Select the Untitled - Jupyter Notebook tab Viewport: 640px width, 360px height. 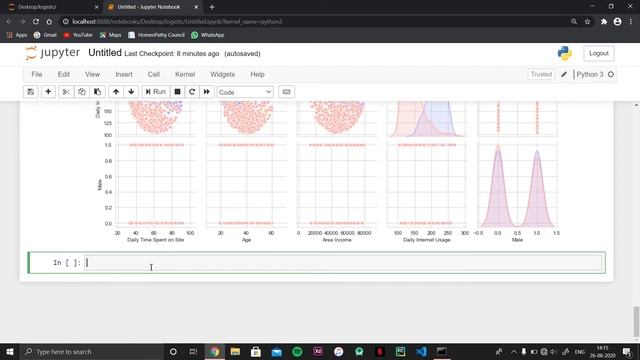tap(153, 7)
